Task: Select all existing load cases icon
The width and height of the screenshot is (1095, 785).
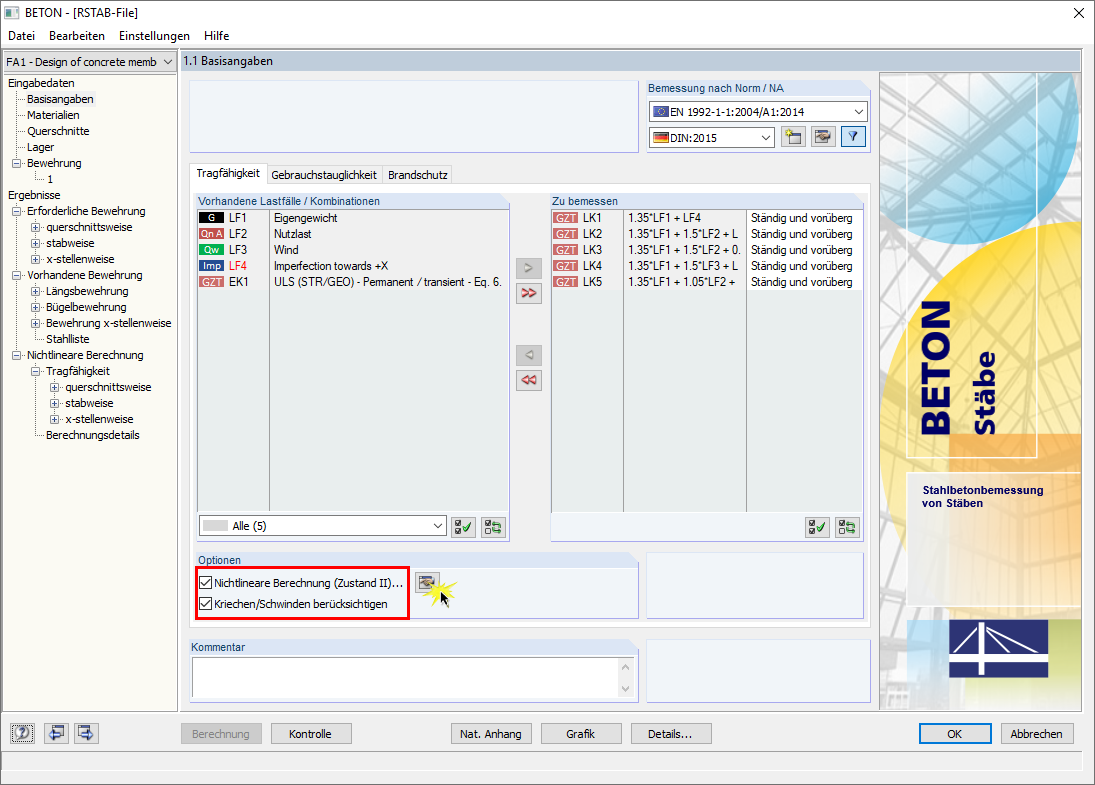Action: pos(463,527)
